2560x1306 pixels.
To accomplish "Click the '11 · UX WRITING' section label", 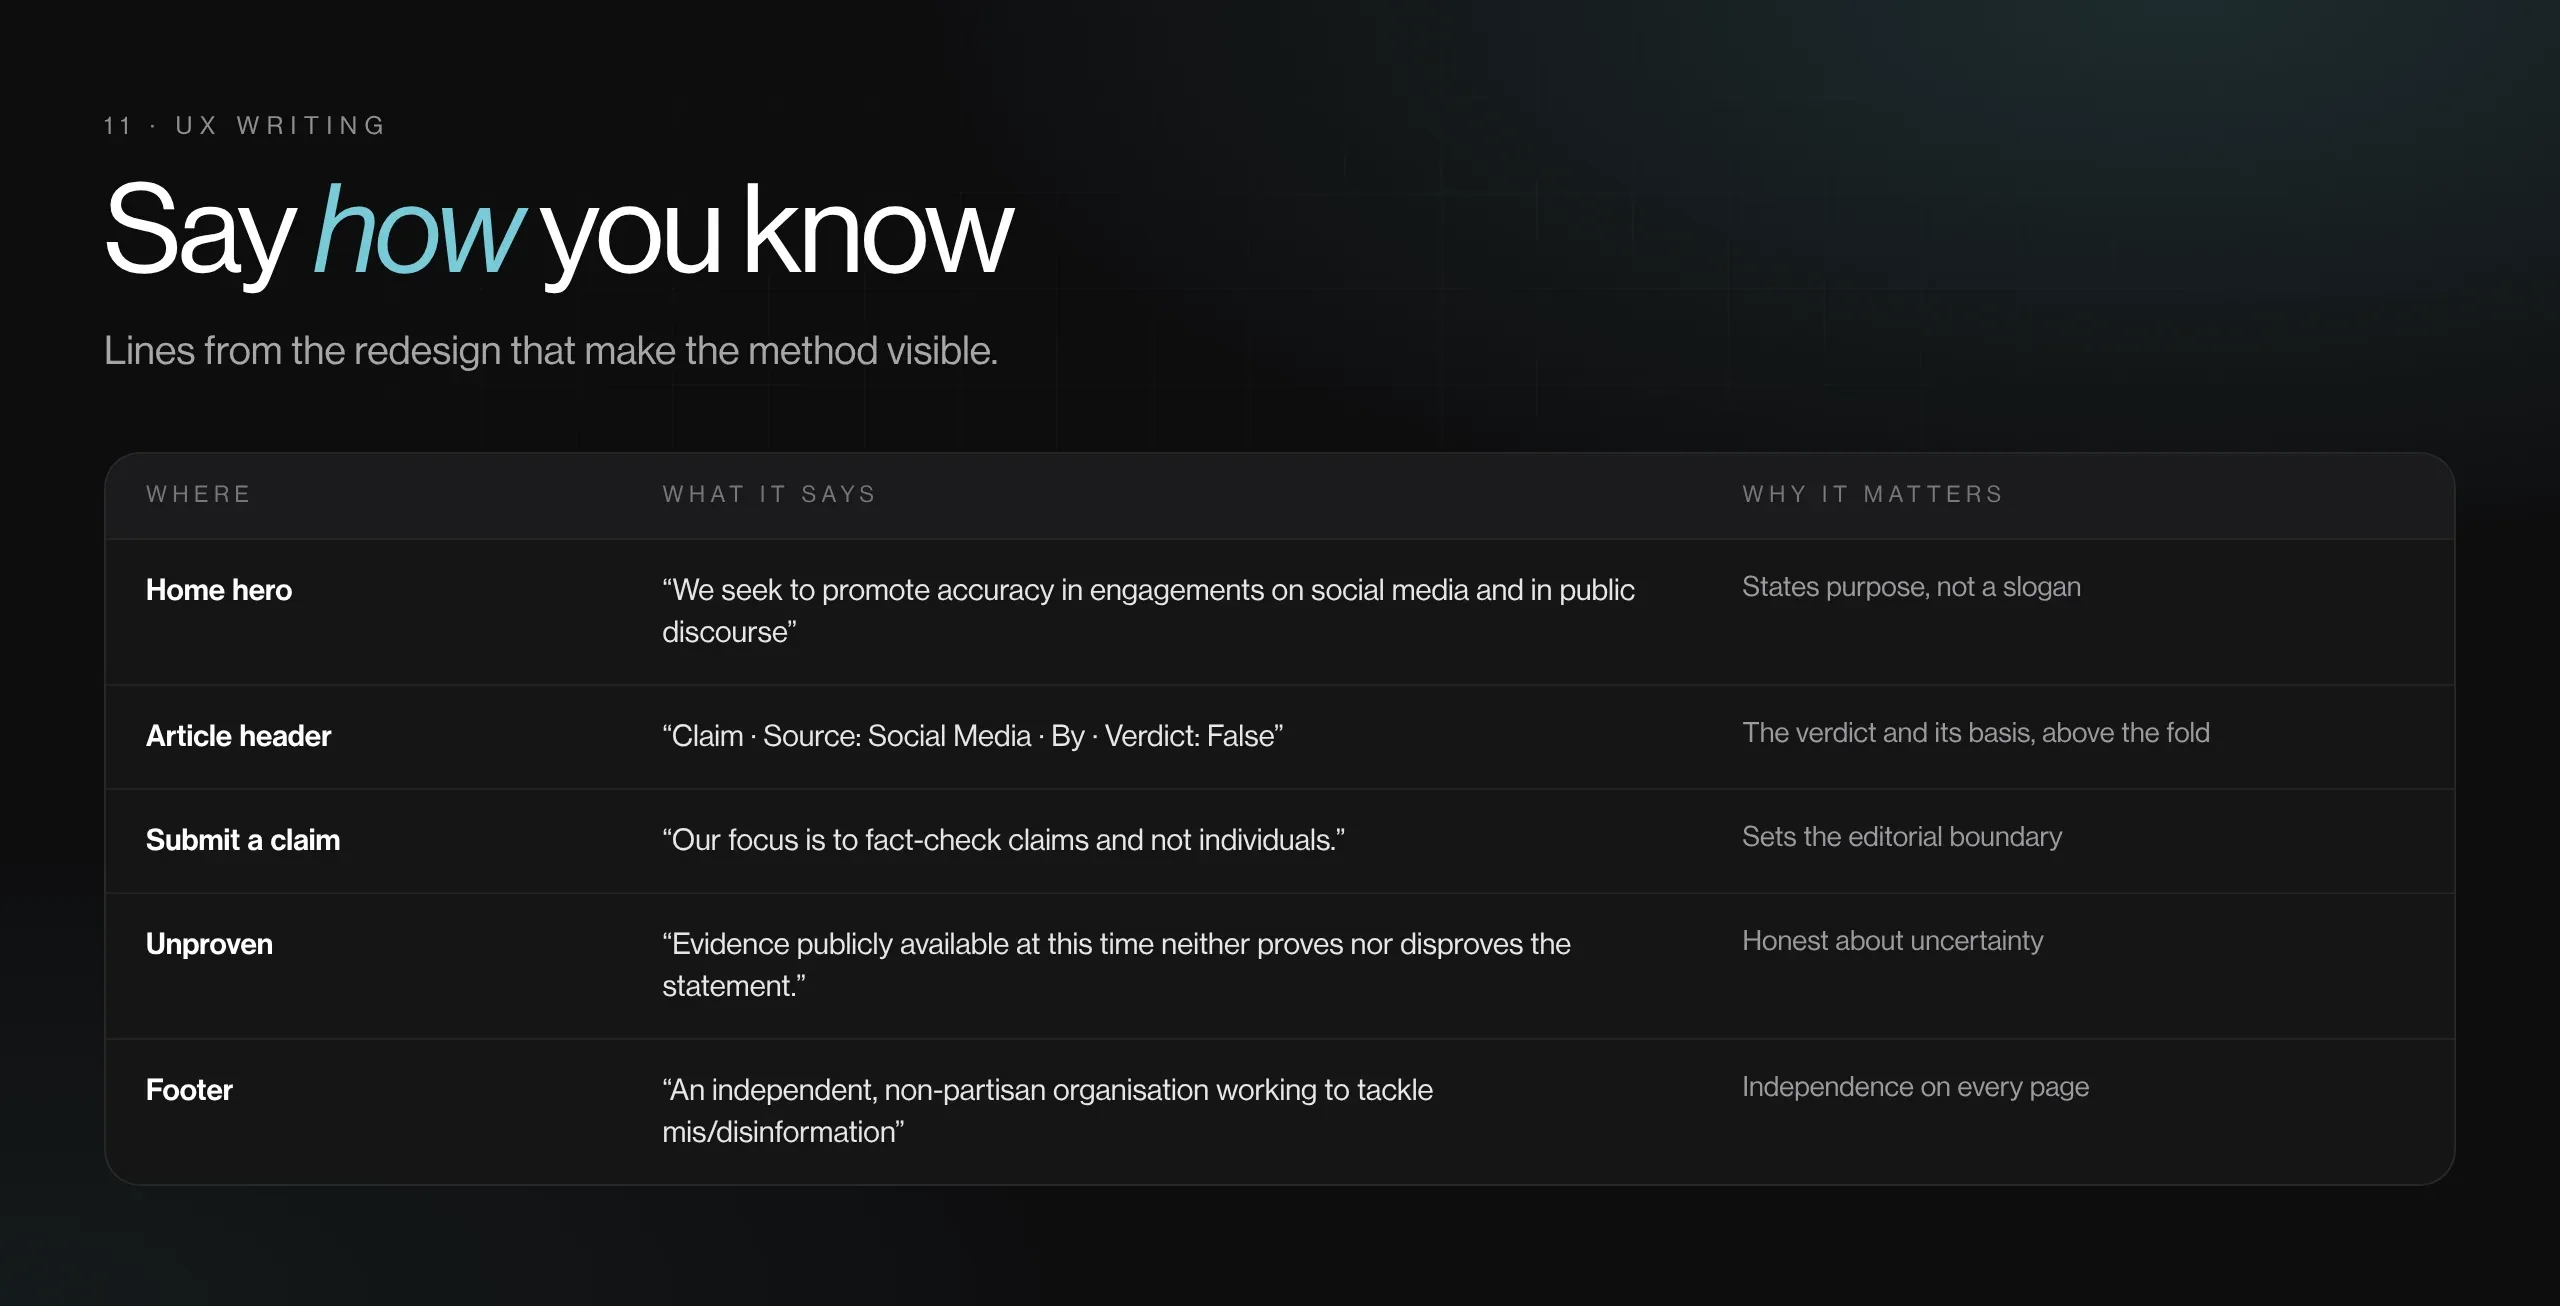I will coord(245,126).
